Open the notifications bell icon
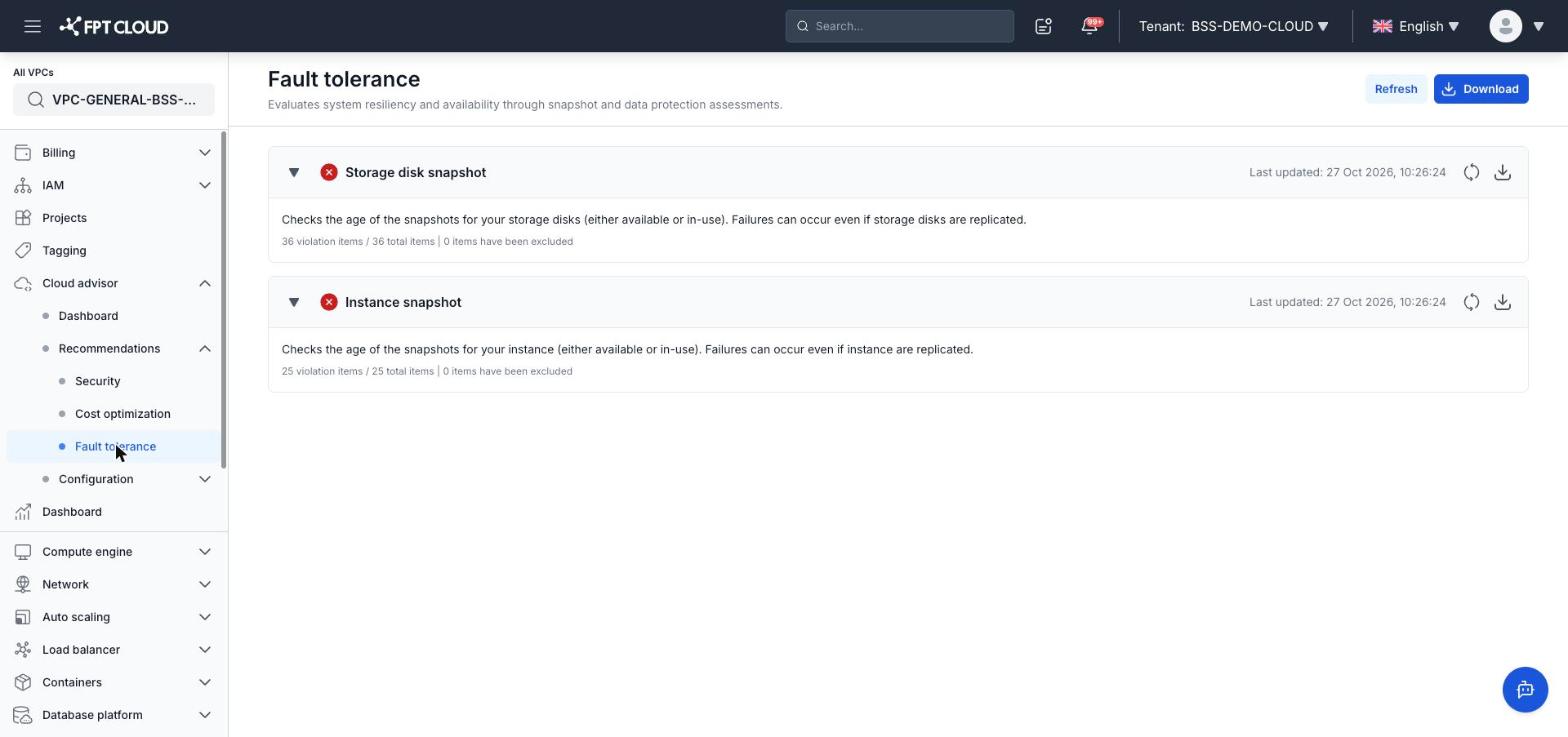Viewport: 1568px width, 737px height. 1090,26
